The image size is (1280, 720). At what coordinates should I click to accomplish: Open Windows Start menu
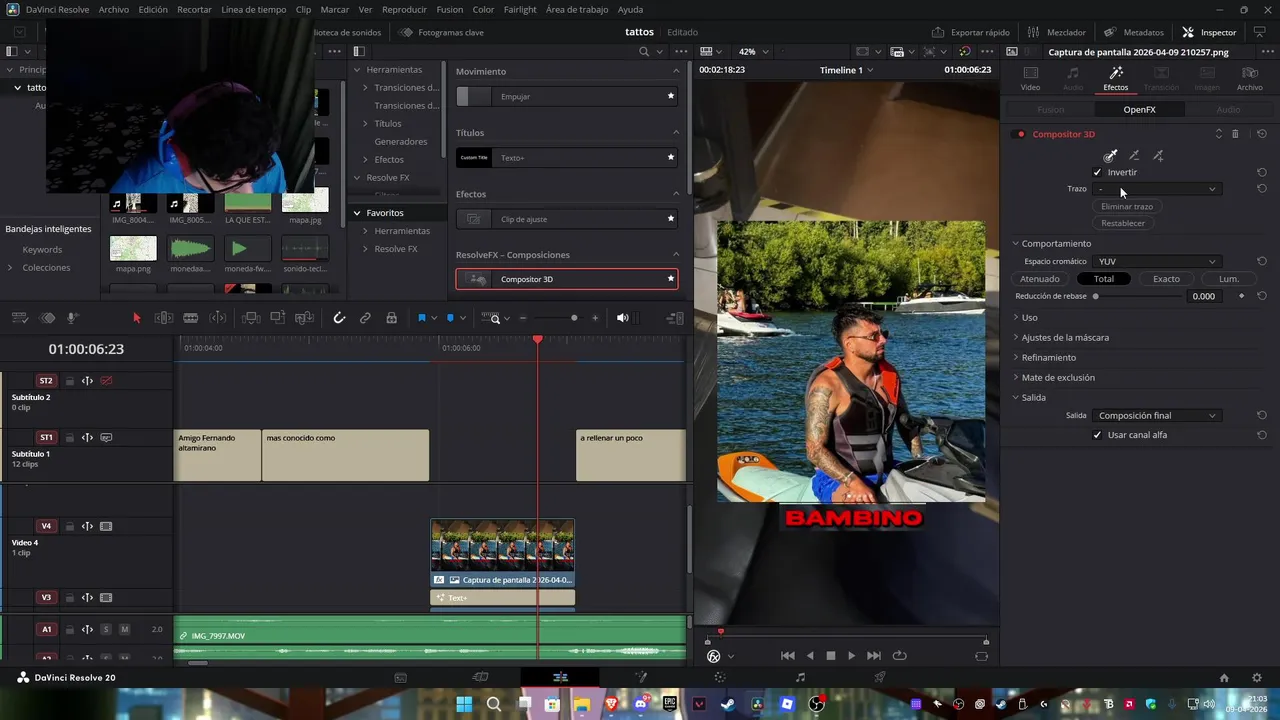[x=464, y=704]
